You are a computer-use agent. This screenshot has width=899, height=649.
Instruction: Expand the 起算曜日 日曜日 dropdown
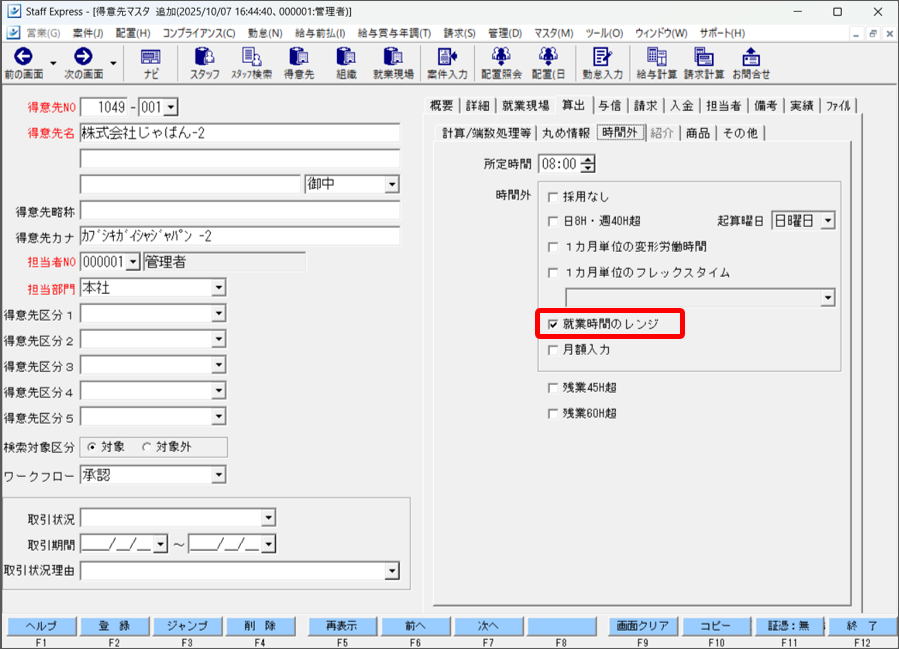(x=827, y=221)
